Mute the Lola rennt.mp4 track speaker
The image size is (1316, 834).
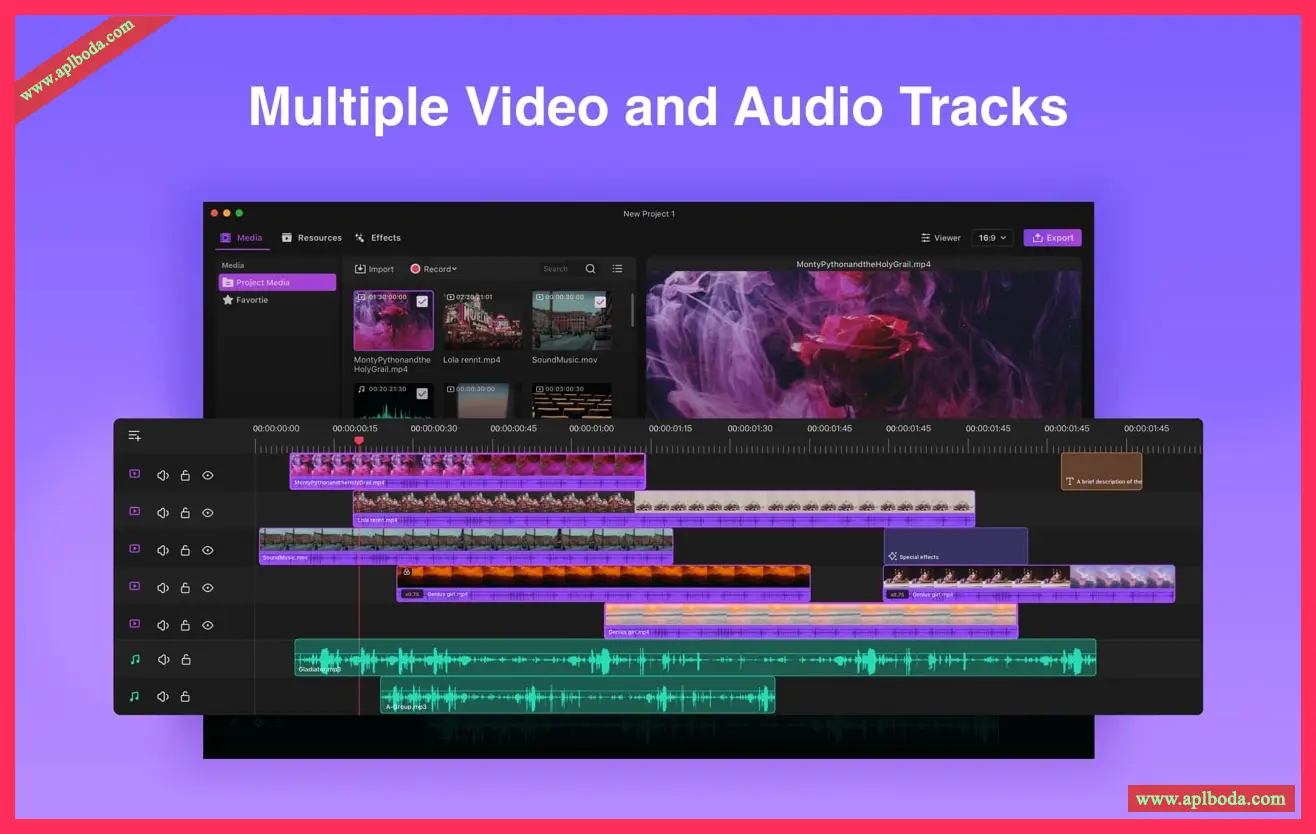point(163,513)
